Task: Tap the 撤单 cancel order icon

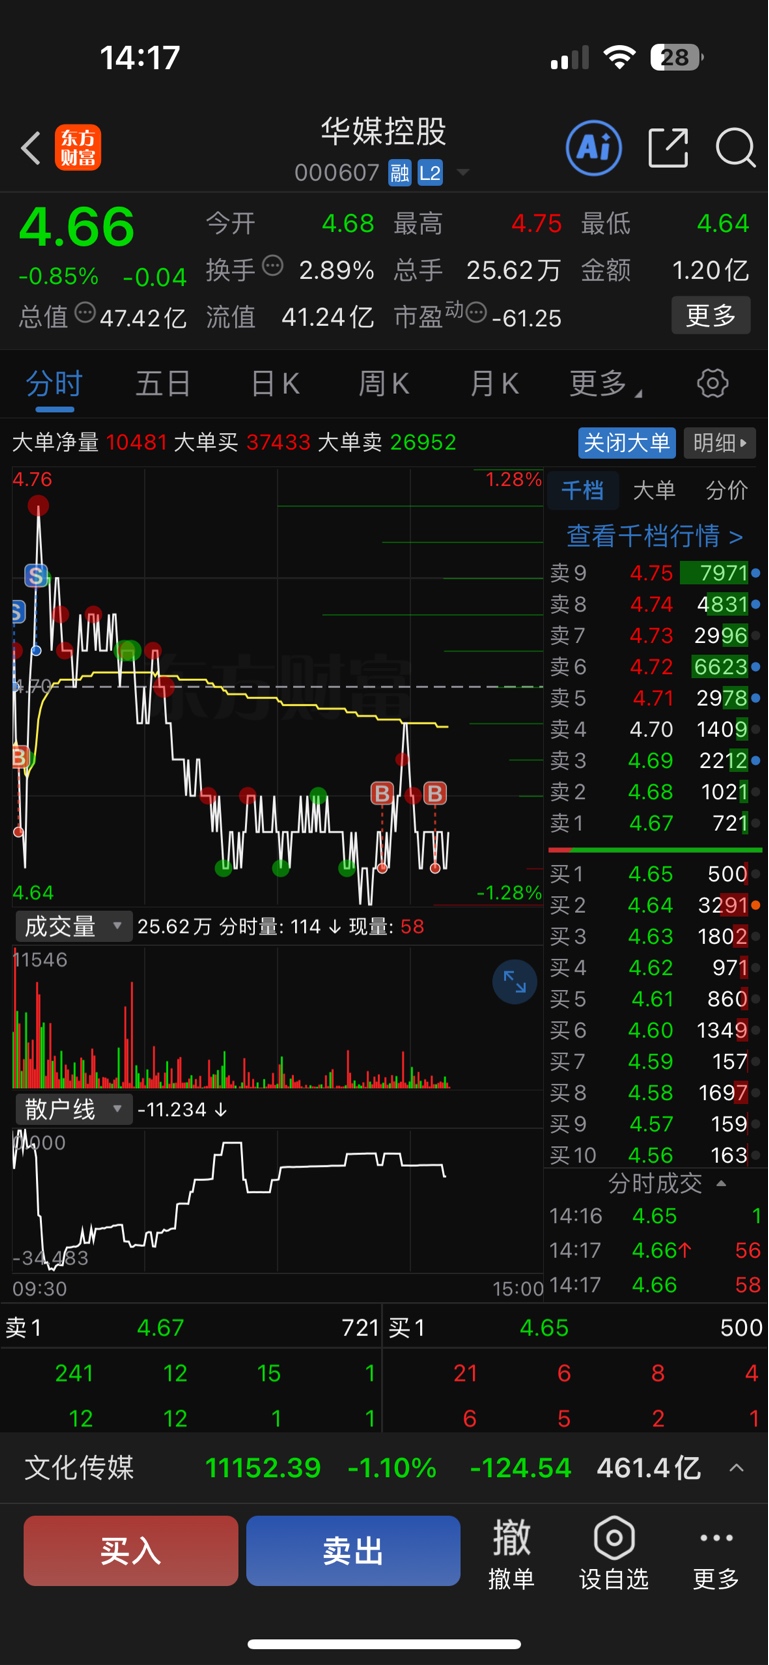Action: (x=511, y=1538)
